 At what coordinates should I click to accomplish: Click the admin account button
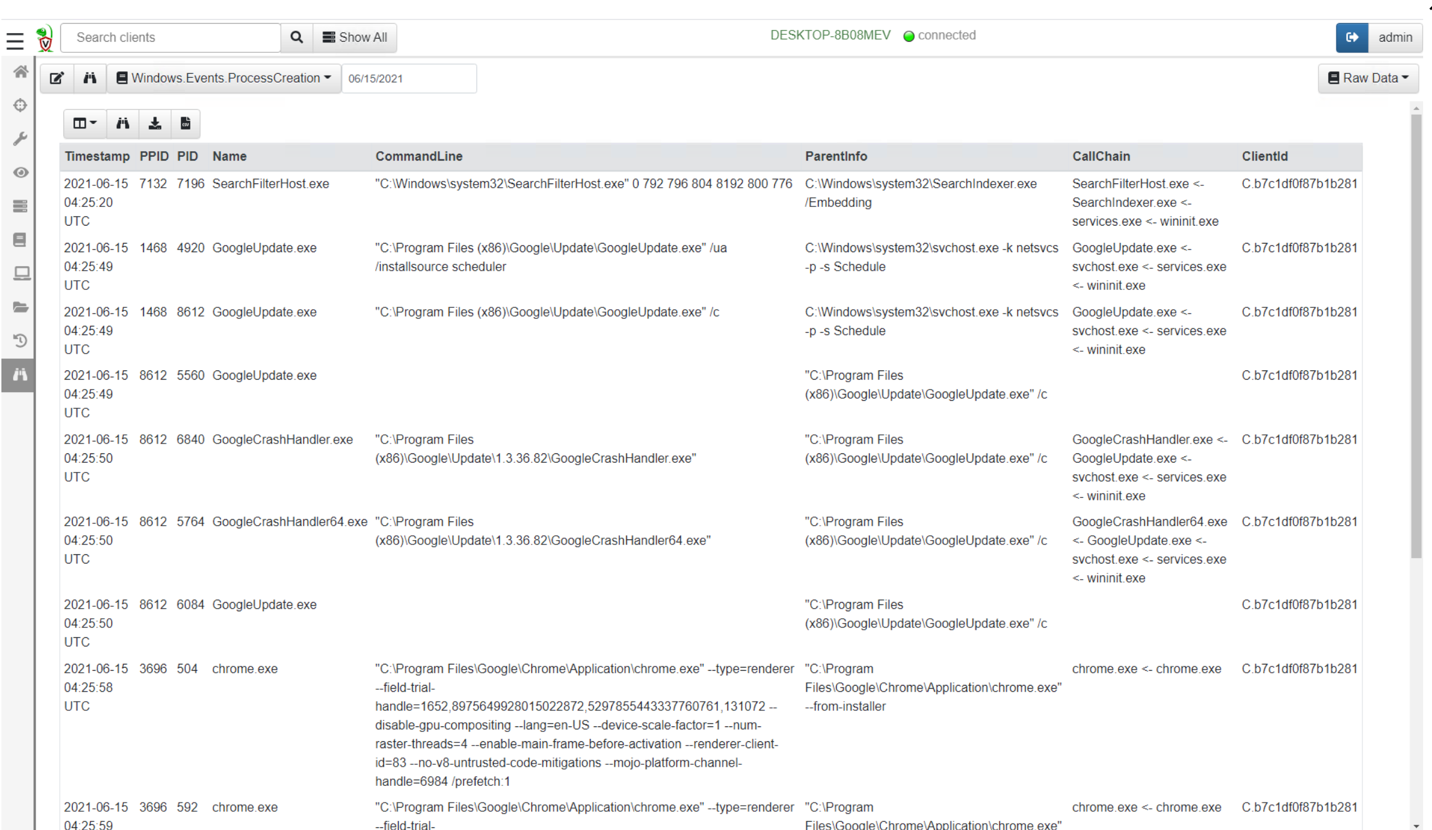[x=1395, y=37]
